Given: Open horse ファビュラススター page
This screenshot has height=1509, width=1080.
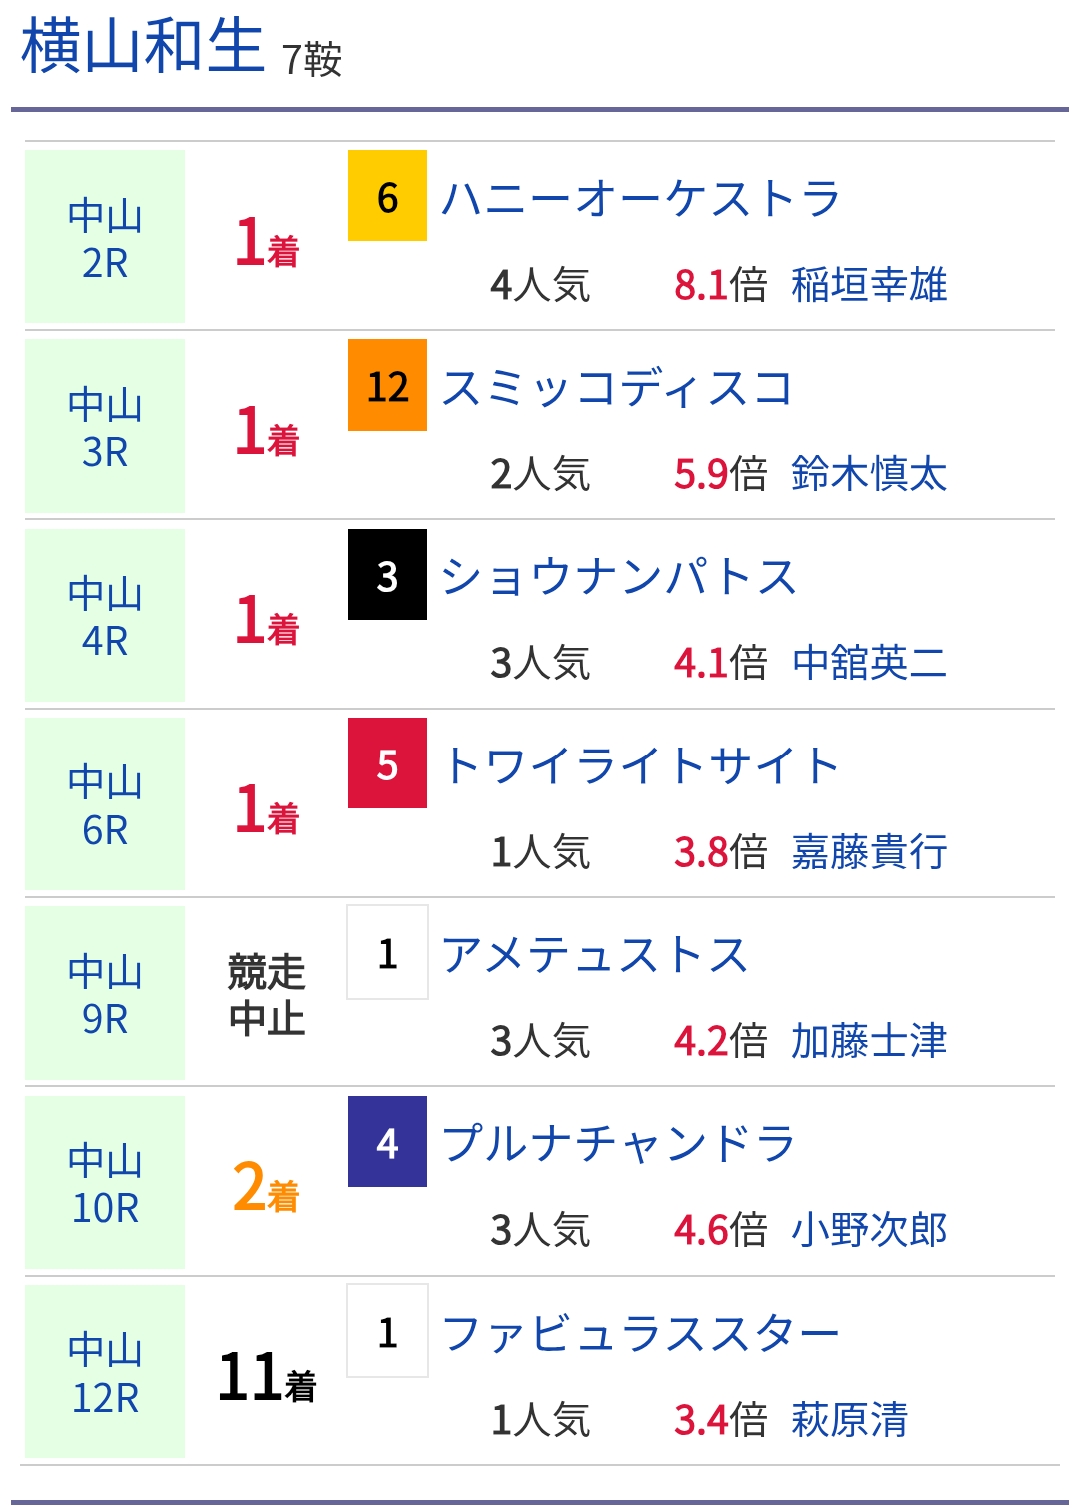Looking at the screenshot, I should tap(640, 1333).
